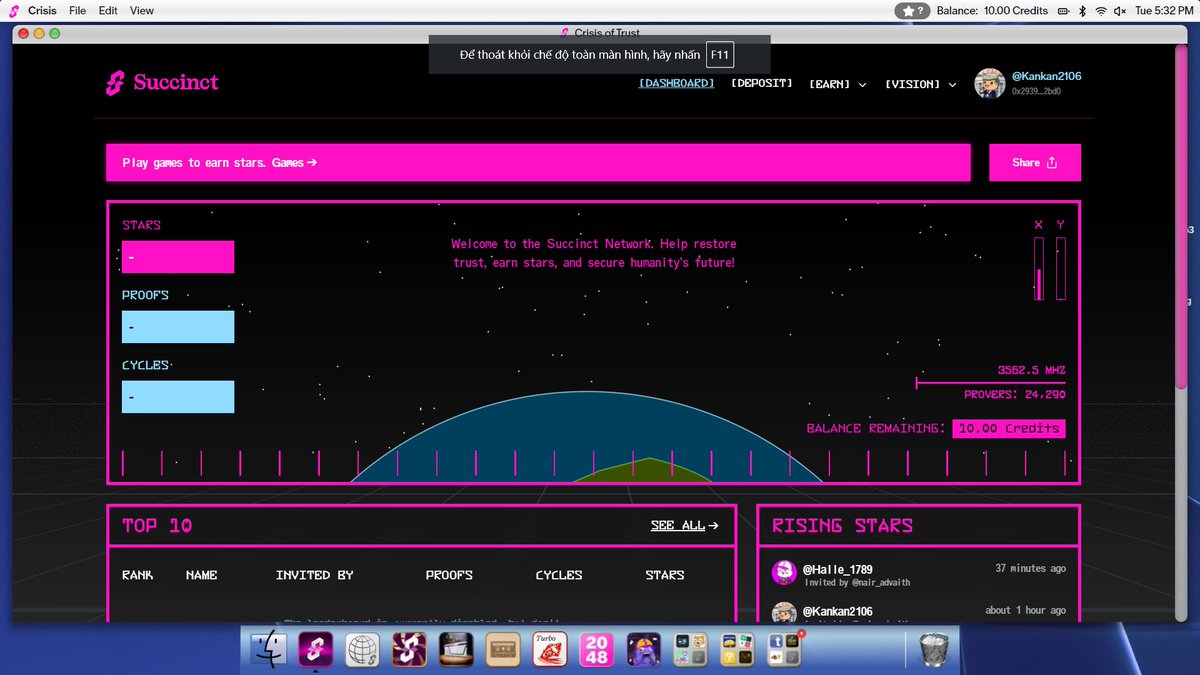Click the 37 minutes ago timestamp
The width and height of the screenshot is (1200, 675).
point(1030,568)
